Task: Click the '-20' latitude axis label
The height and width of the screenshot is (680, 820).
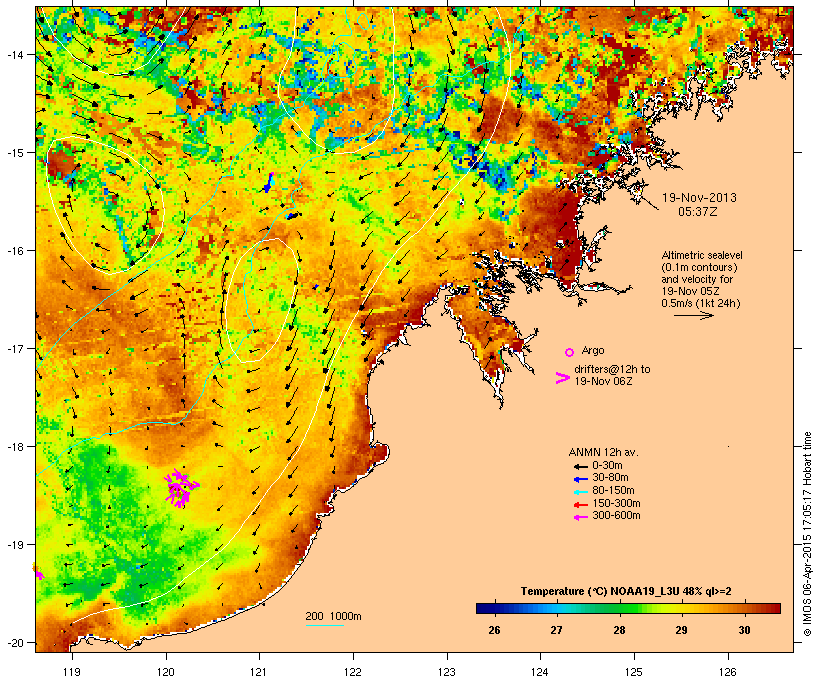Action: pos(14,643)
